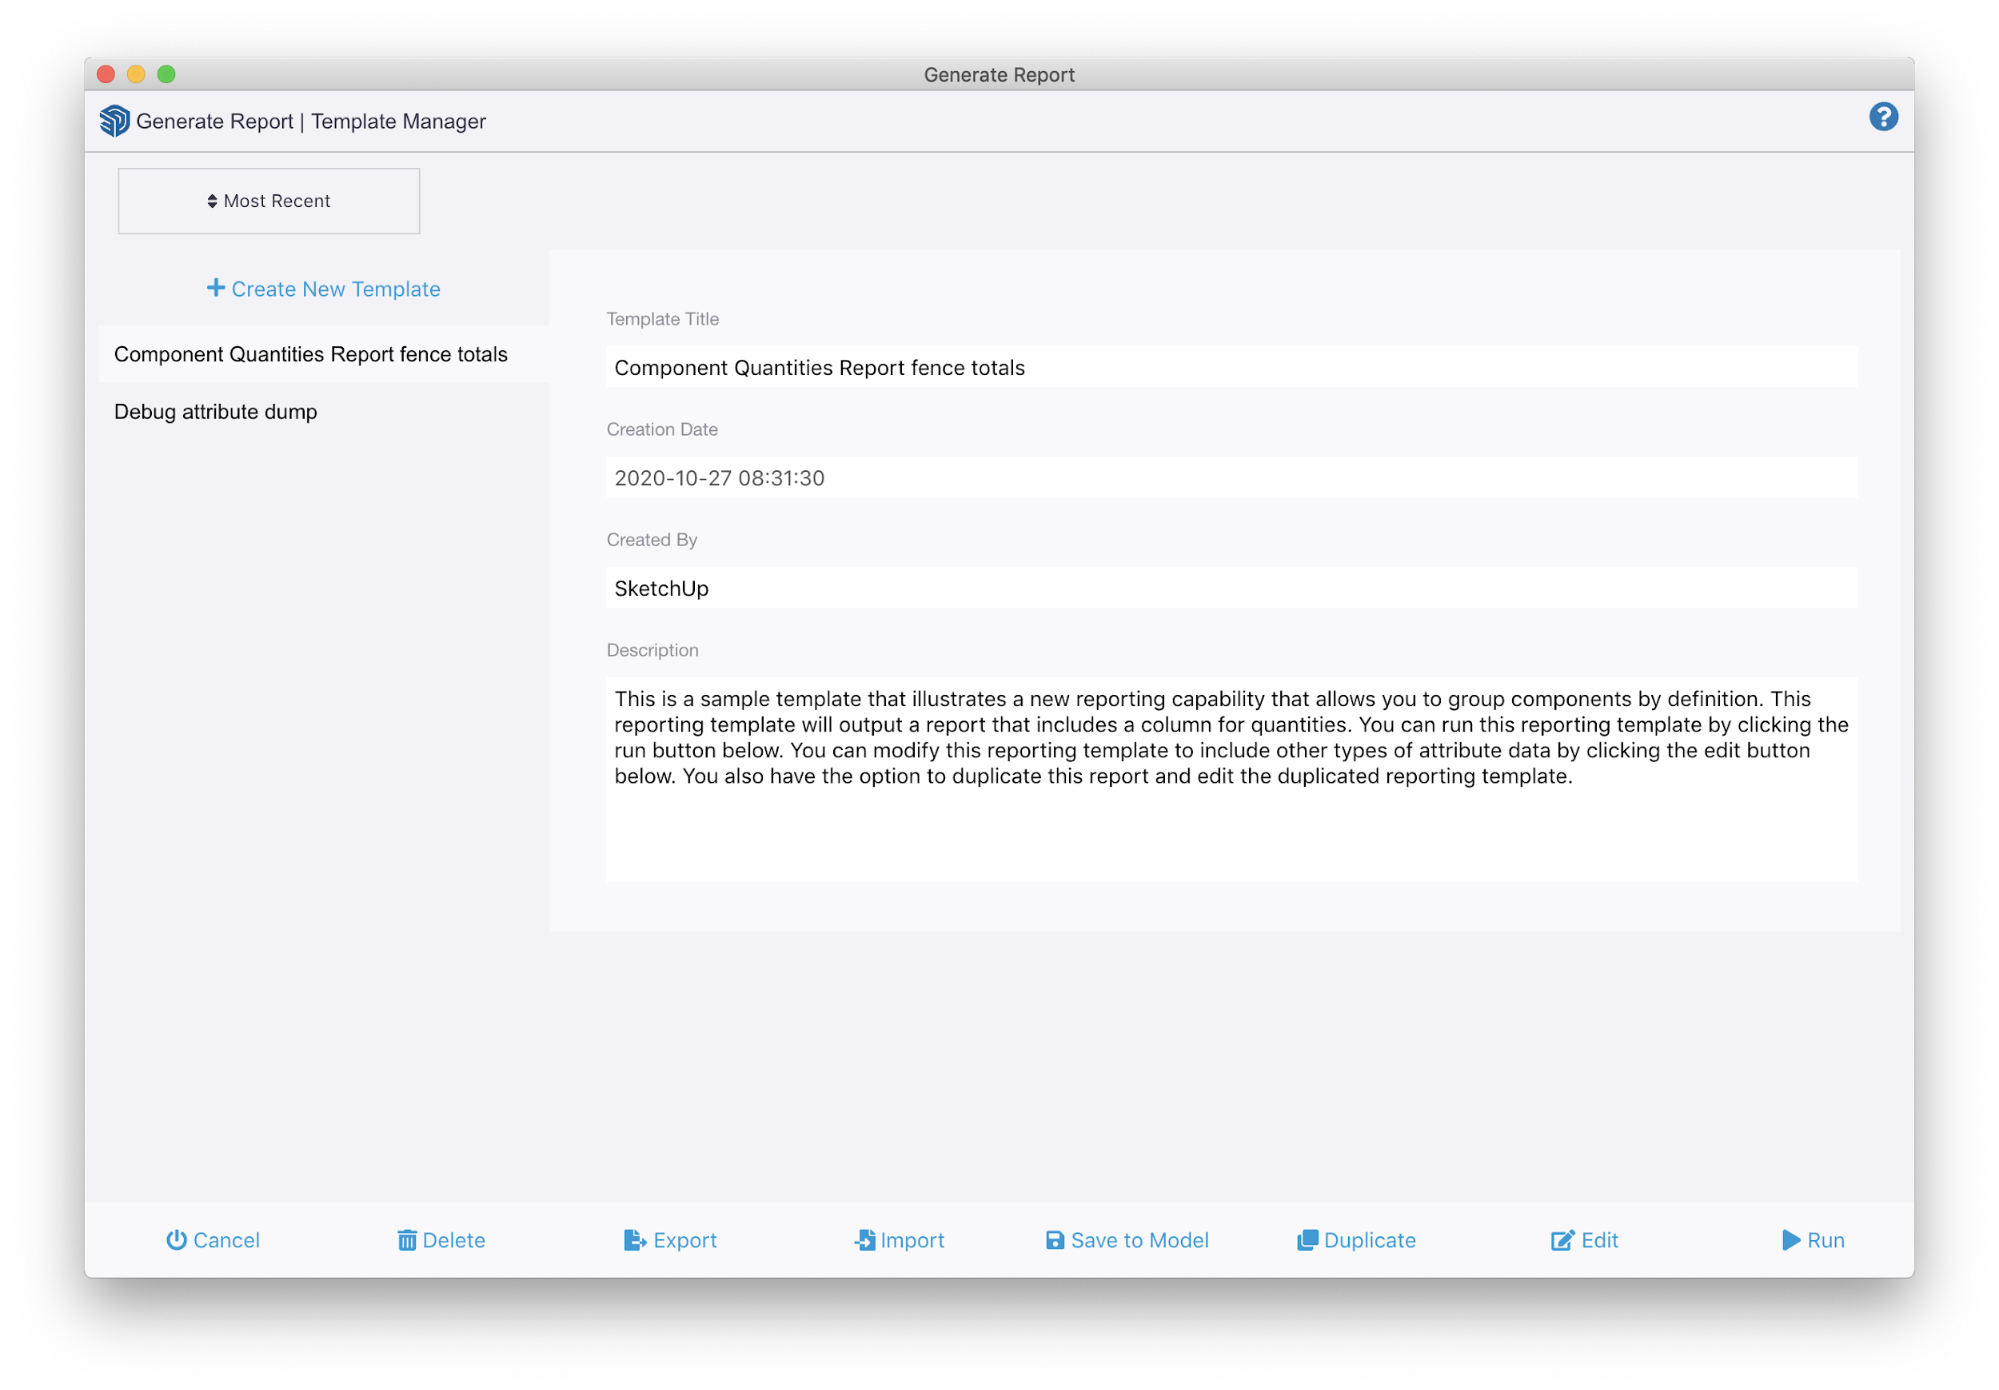Viewport: 1999px width, 1390px height.
Task: Click the Save to Model disk icon
Action: [x=1054, y=1240]
